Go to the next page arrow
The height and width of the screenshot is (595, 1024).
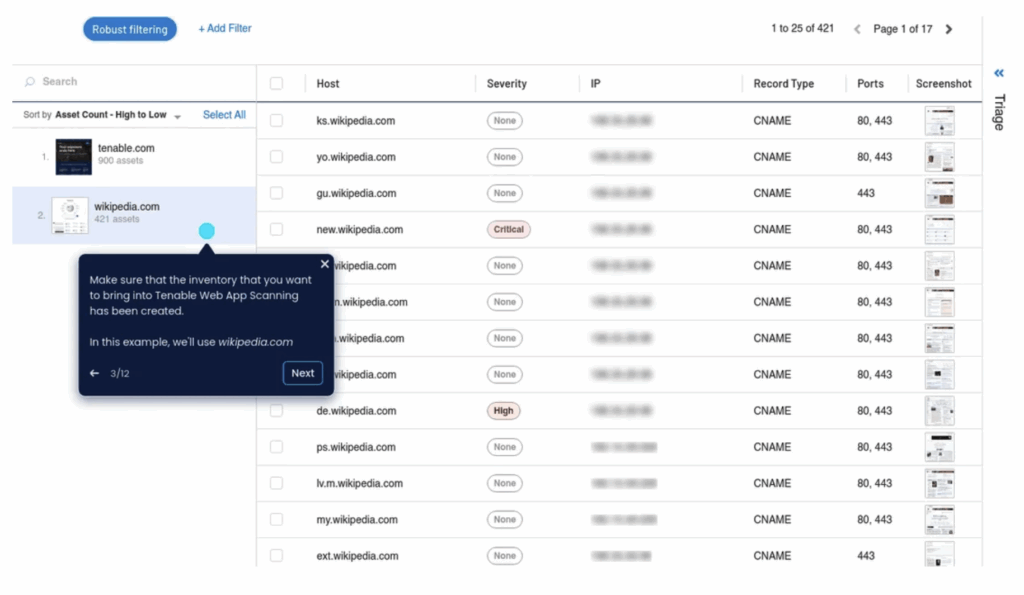949,29
